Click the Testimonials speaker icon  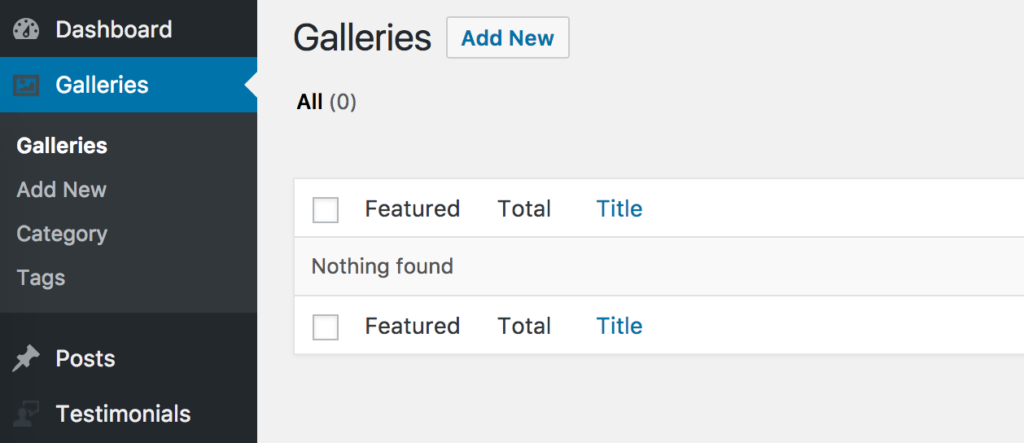point(26,414)
